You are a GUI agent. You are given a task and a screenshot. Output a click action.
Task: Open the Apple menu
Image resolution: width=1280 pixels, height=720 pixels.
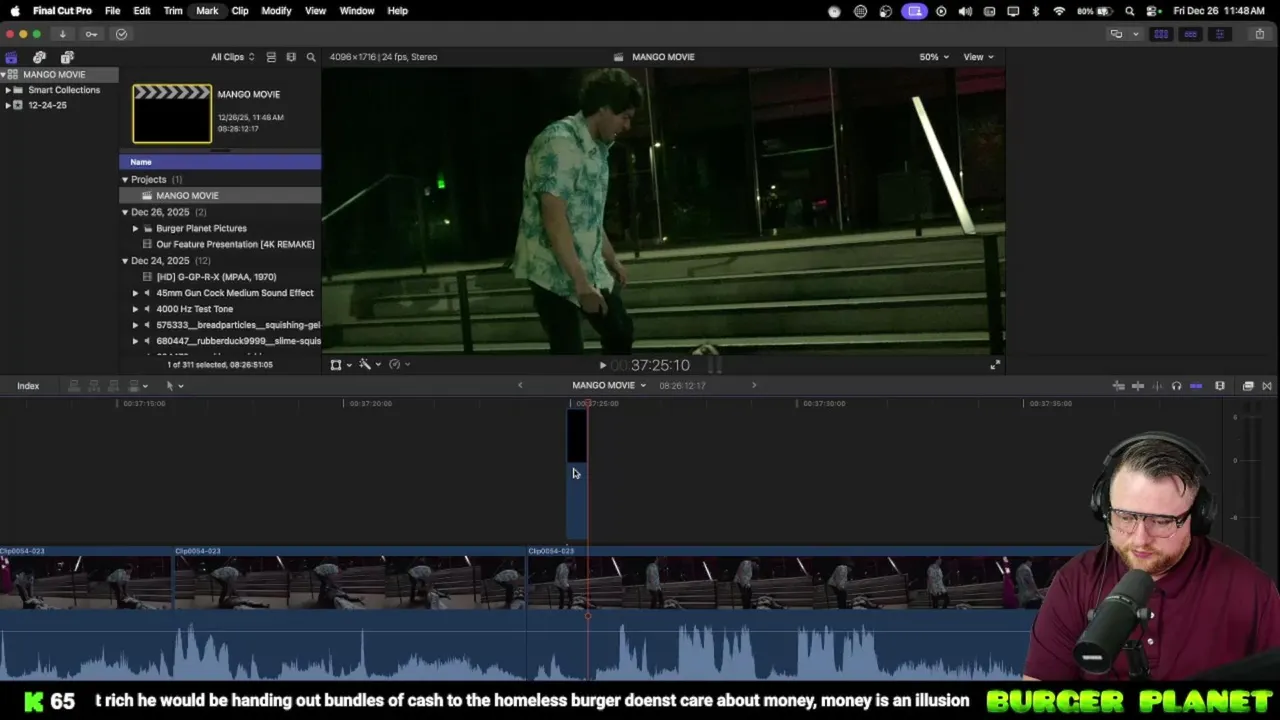click(x=15, y=11)
